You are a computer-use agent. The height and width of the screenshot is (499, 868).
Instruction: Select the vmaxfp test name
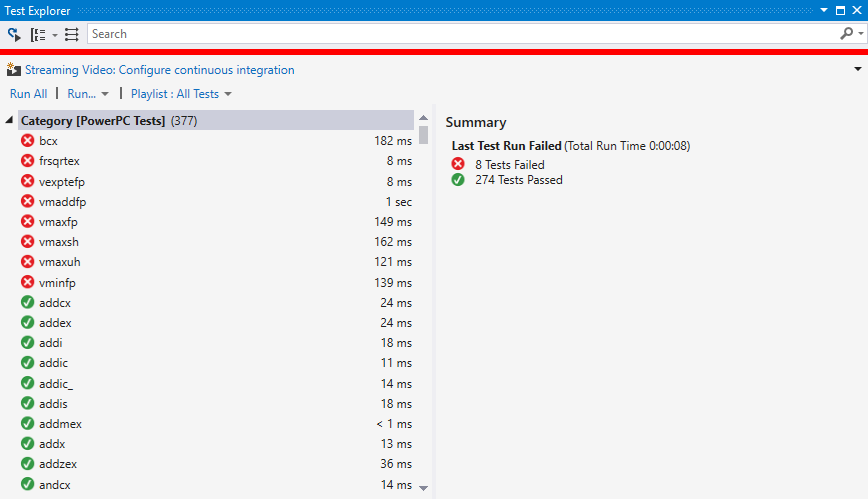pyautogui.click(x=58, y=222)
